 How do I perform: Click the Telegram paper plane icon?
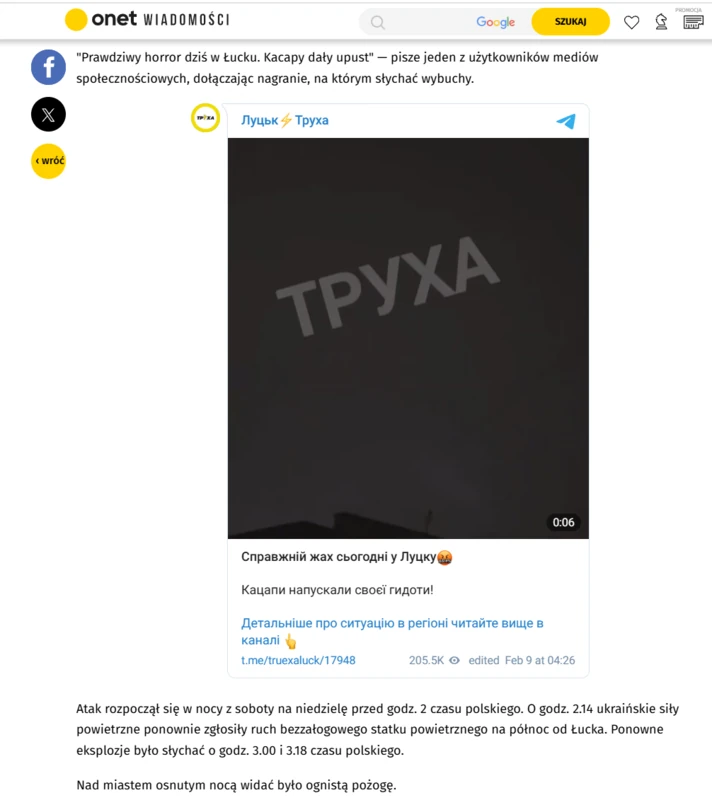click(566, 121)
